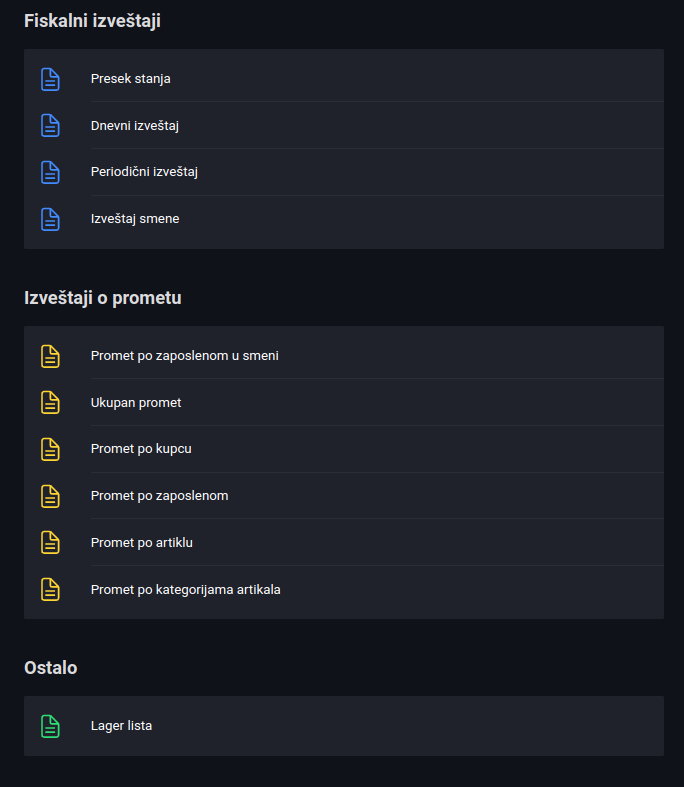Open the Presek stanja report

click(x=344, y=79)
